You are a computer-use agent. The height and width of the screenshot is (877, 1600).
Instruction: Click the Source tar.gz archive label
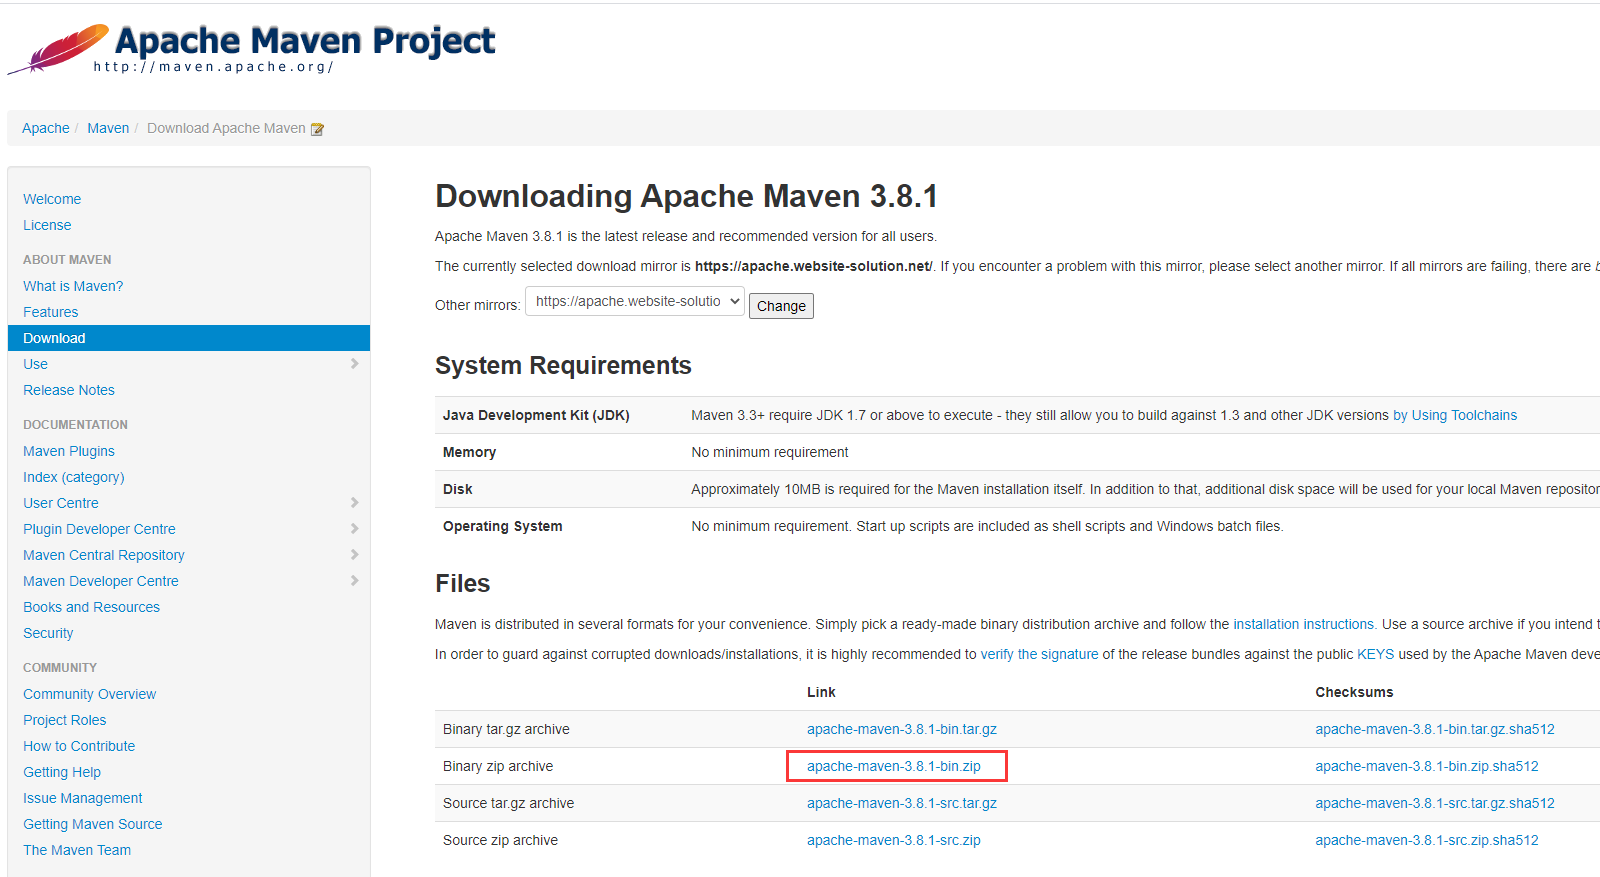click(x=508, y=803)
